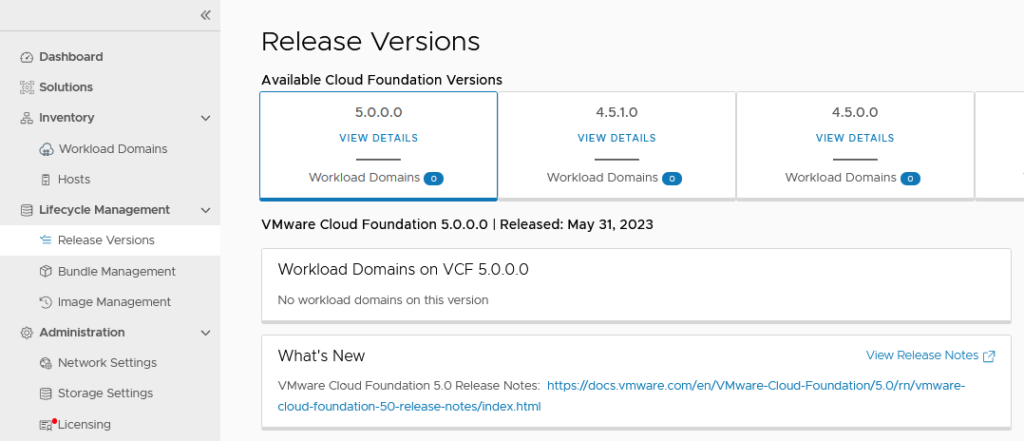Image resolution: width=1024 pixels, height=441 pixels.
Task: Collapse the sidebar with double-chevron icon
Action: click(205, 15)
